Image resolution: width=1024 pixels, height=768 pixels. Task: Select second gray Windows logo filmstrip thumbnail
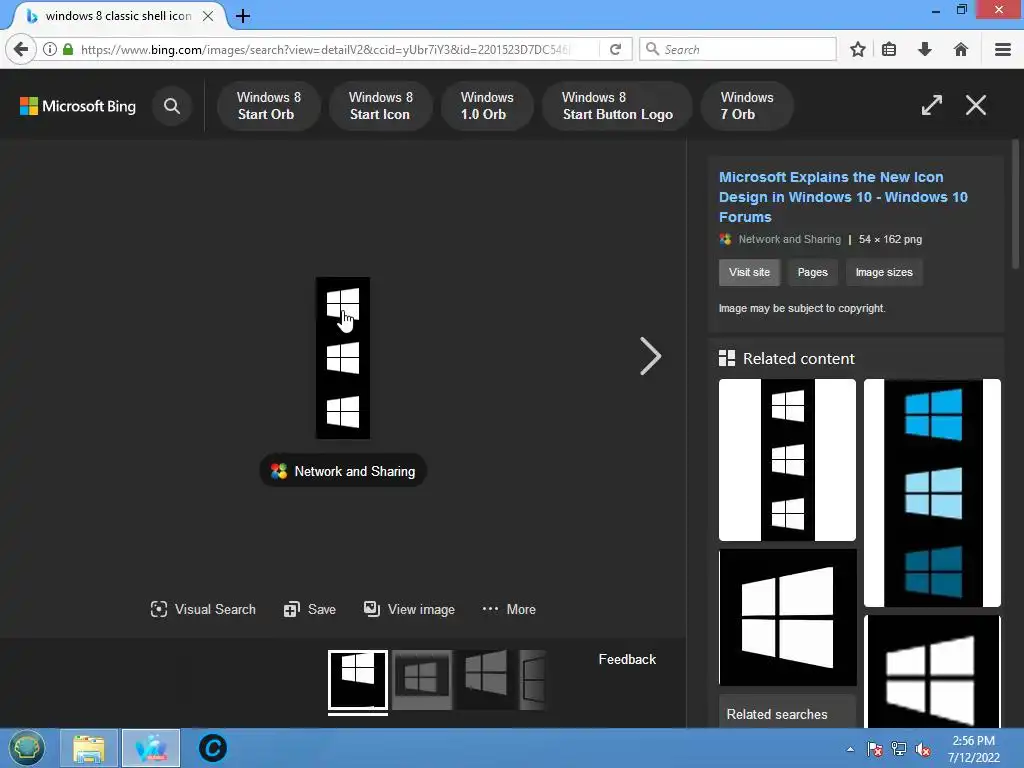[x=422, y=680]
